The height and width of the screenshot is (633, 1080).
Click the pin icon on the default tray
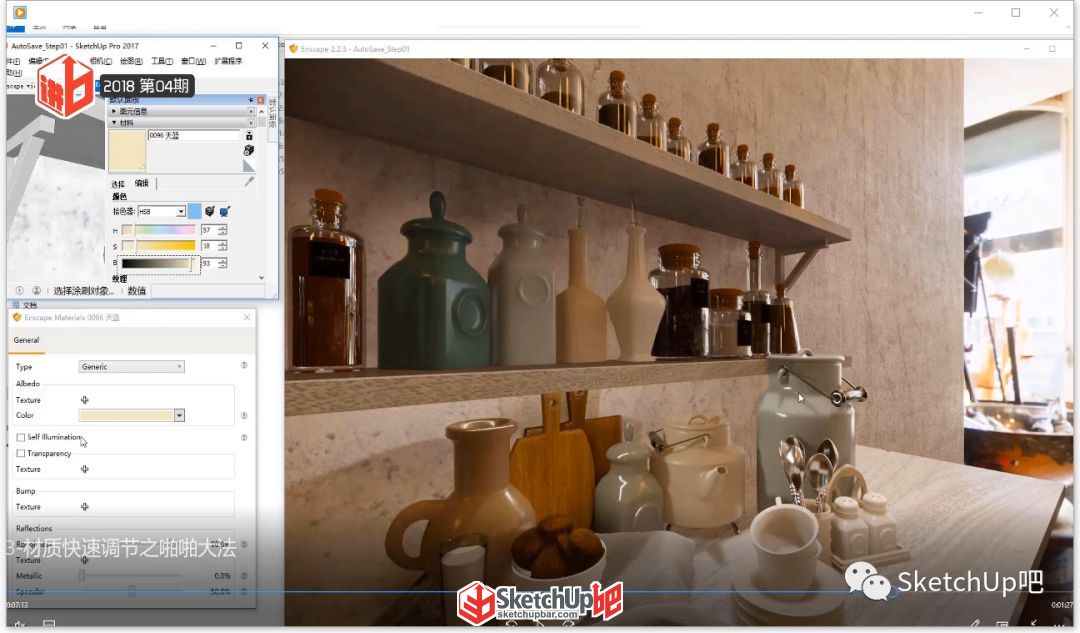pos(251,100)
